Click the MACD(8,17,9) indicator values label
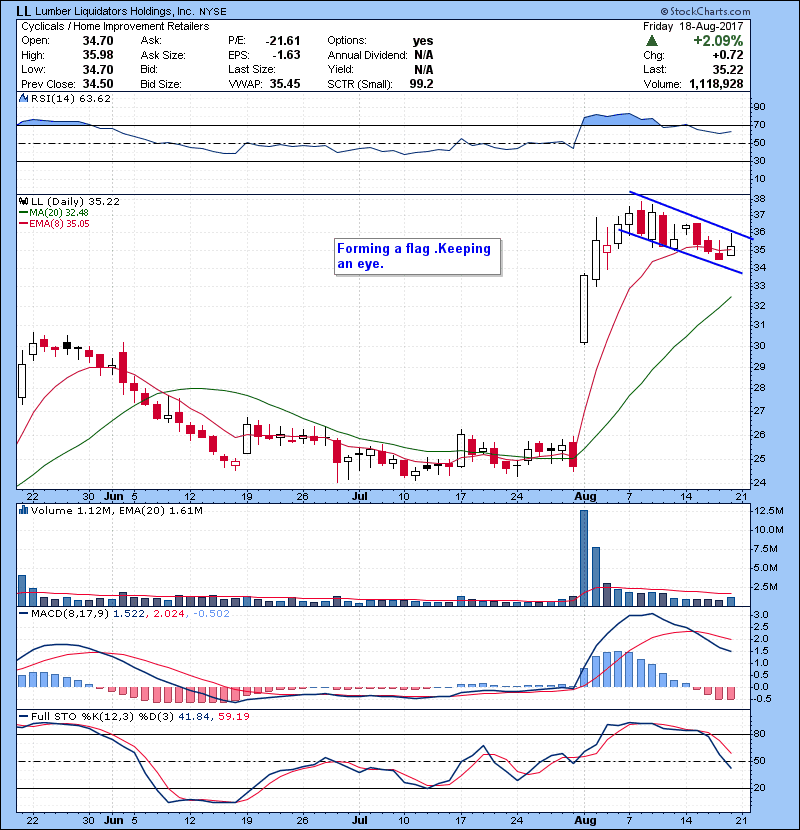This screenshot has height=830, width=800. tap(130, 614)
